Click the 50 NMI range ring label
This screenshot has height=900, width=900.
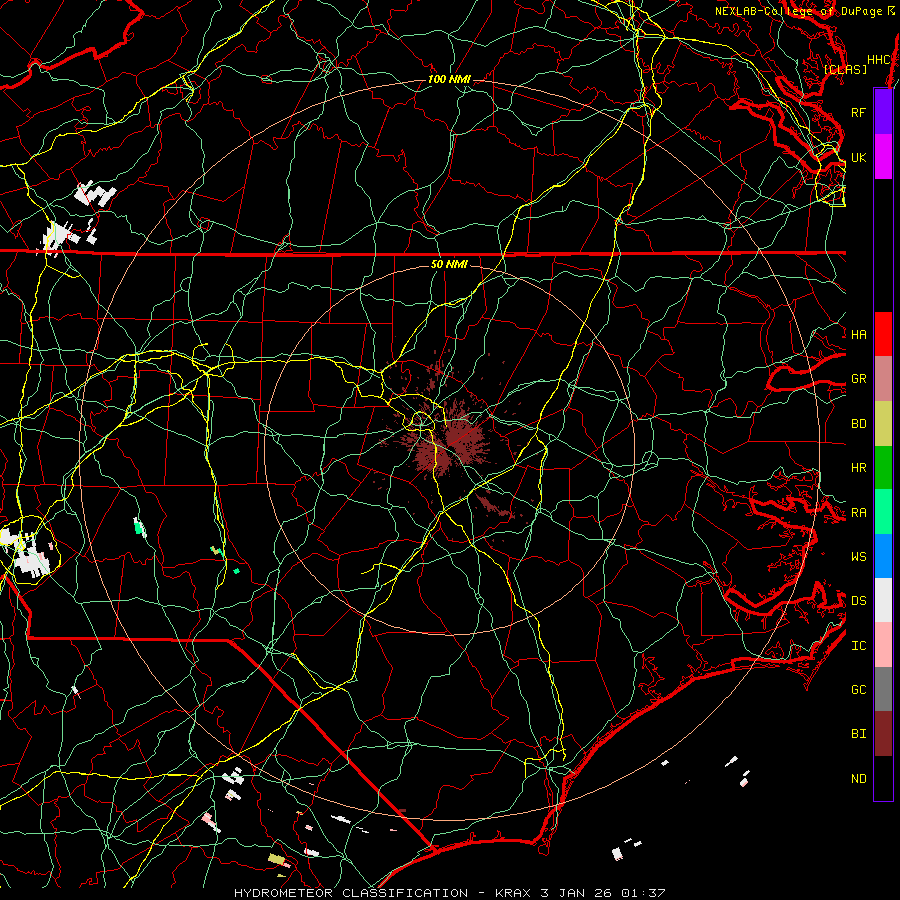coord(449,264)
